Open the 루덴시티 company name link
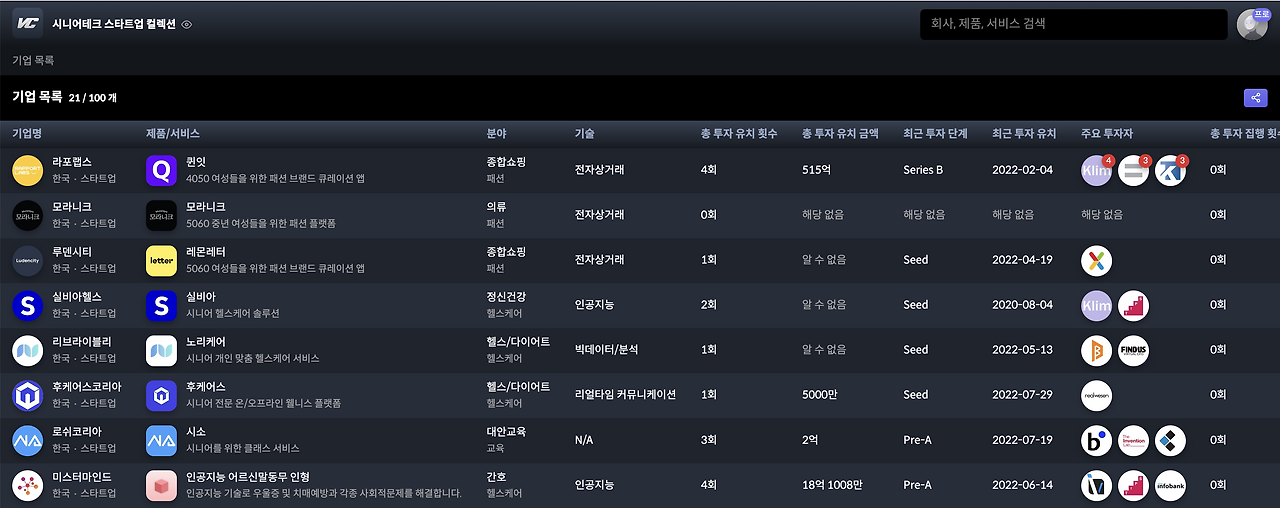 pyautogui.click(x=71, y=252)
